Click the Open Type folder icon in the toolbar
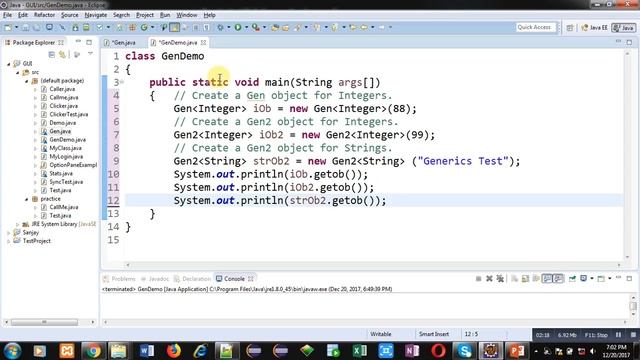The height and width of the screenshot is (360, 640). click(275, 27)
